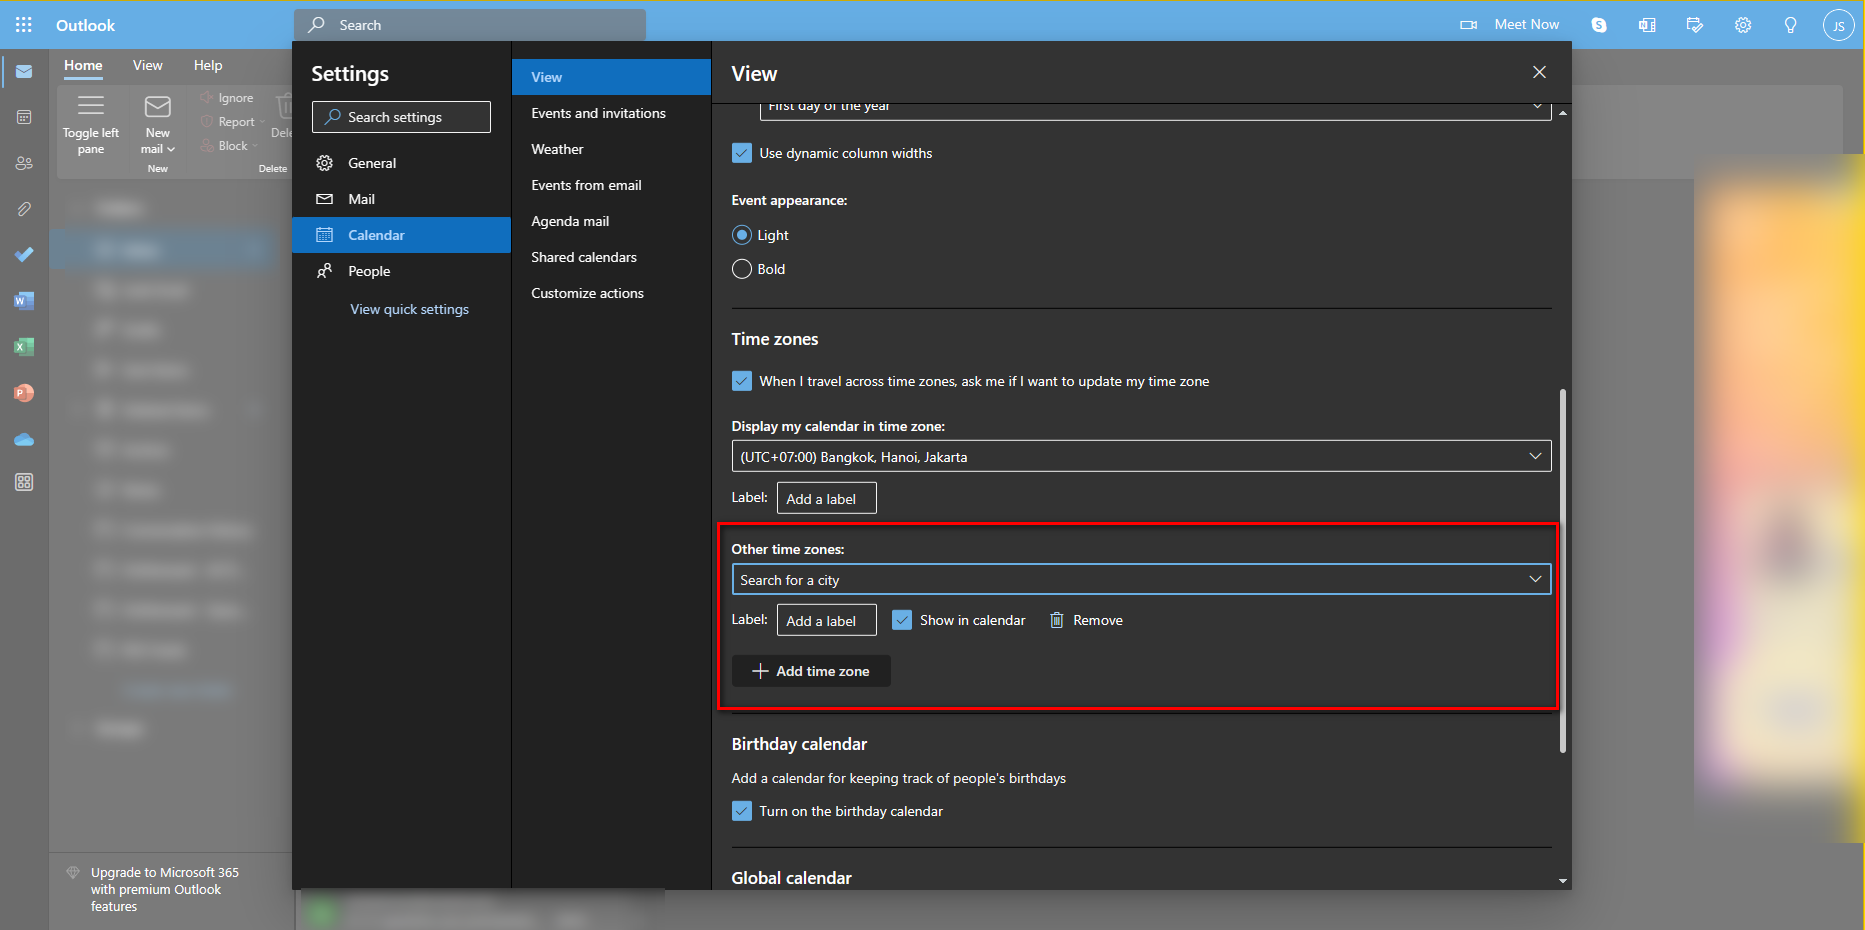1865x930 pixels.
Task: Click the scroll up arrow in View panel
Action: 1562,113
